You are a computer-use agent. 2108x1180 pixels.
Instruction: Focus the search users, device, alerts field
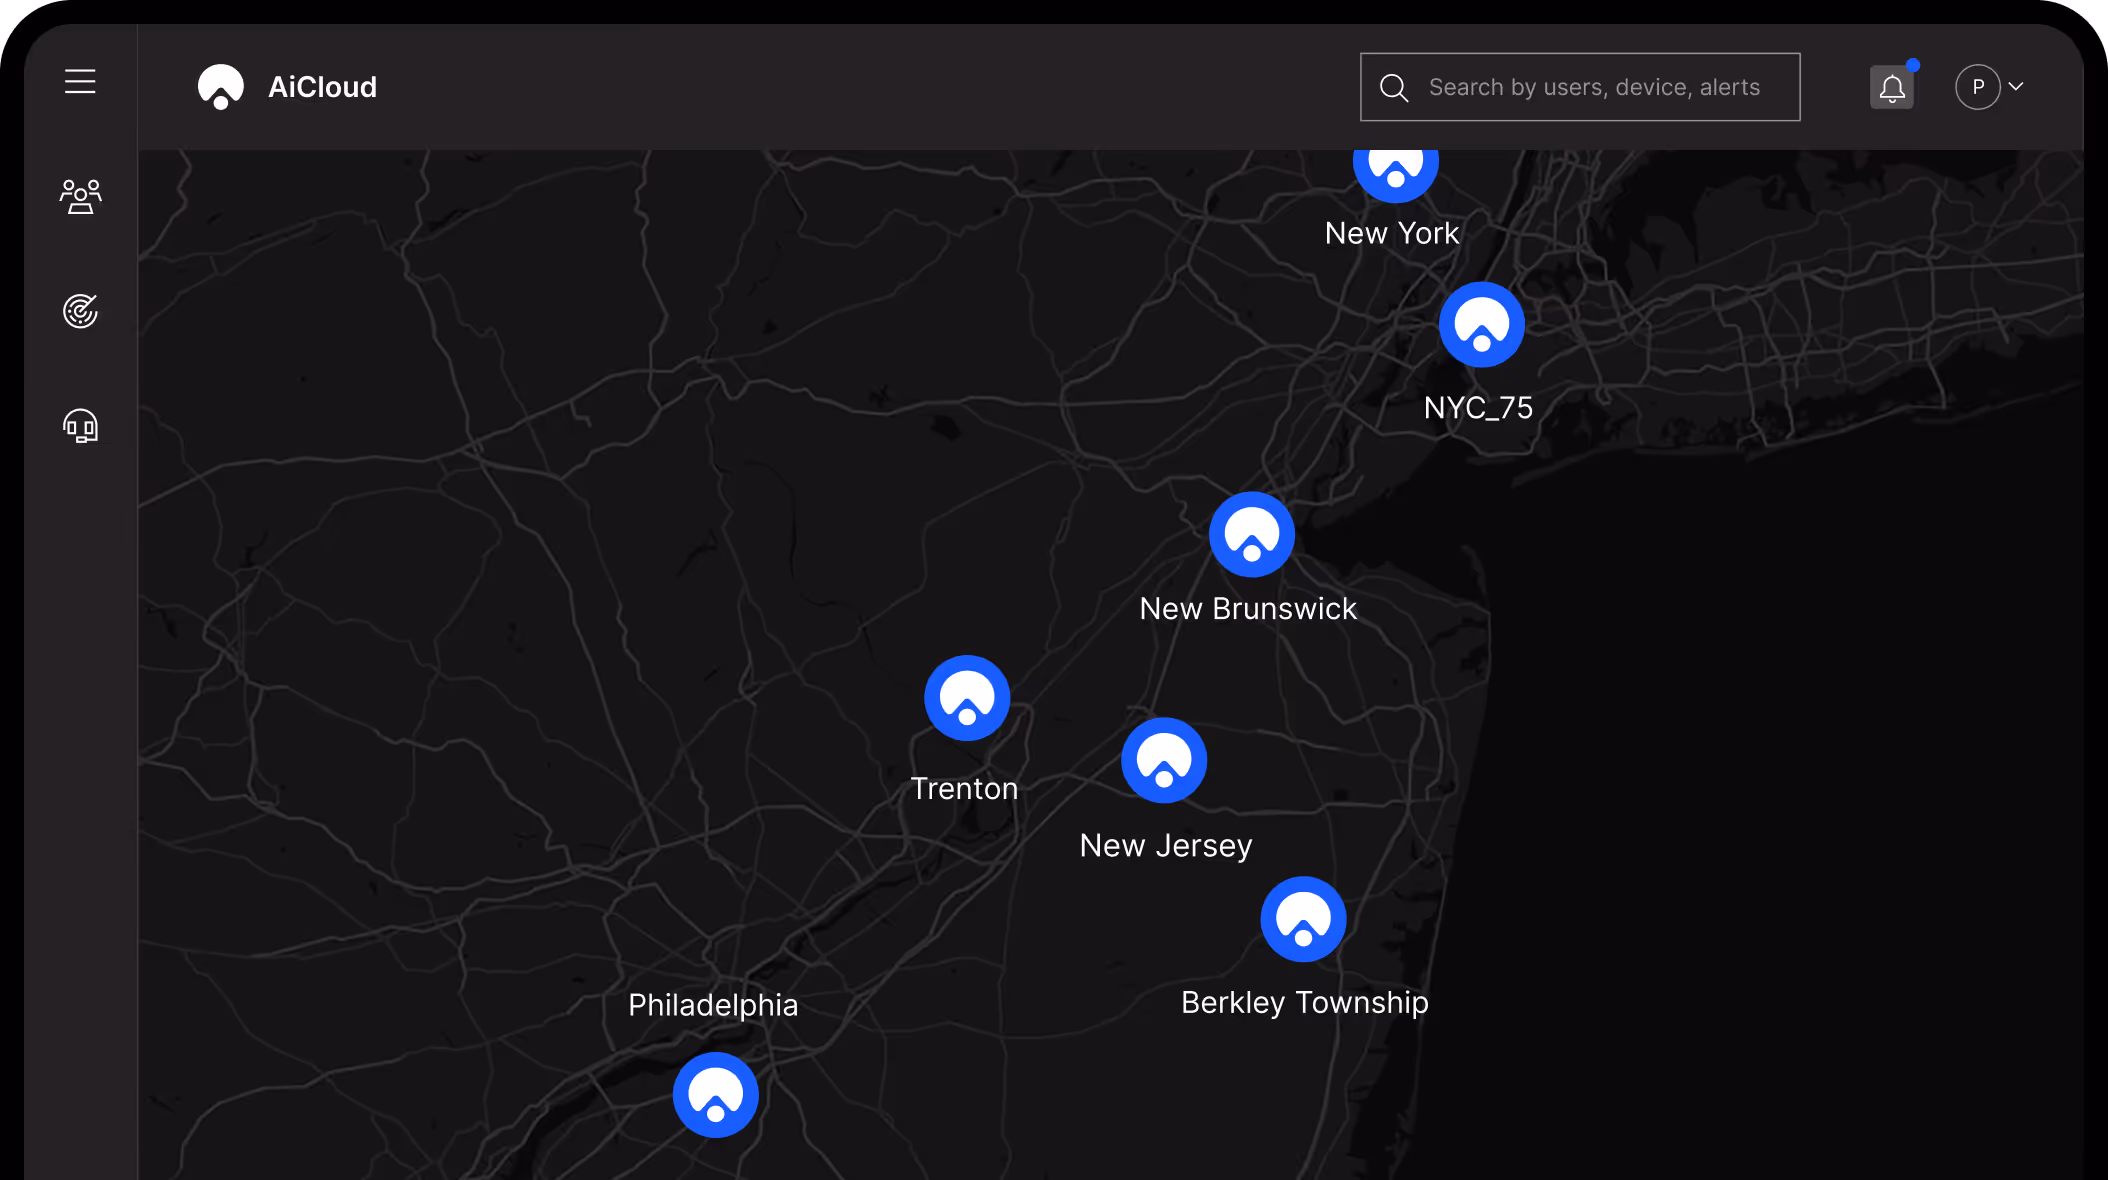(1594, 88)
